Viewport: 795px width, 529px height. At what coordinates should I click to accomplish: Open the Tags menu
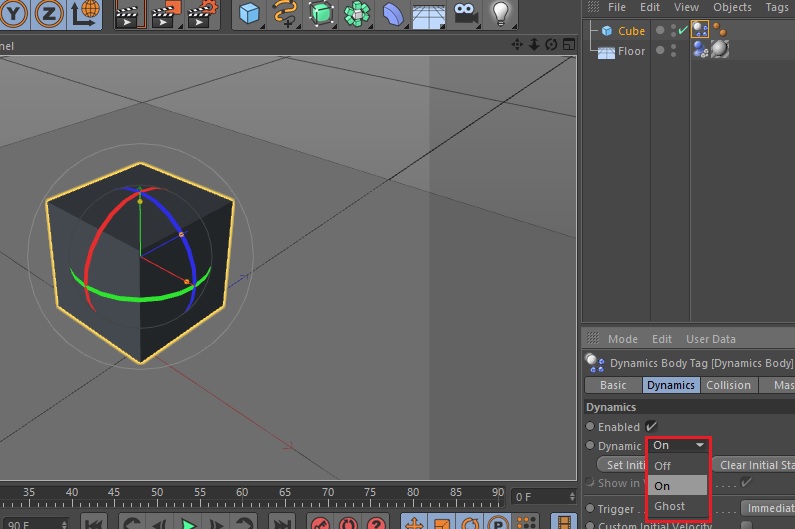point(777,7)
